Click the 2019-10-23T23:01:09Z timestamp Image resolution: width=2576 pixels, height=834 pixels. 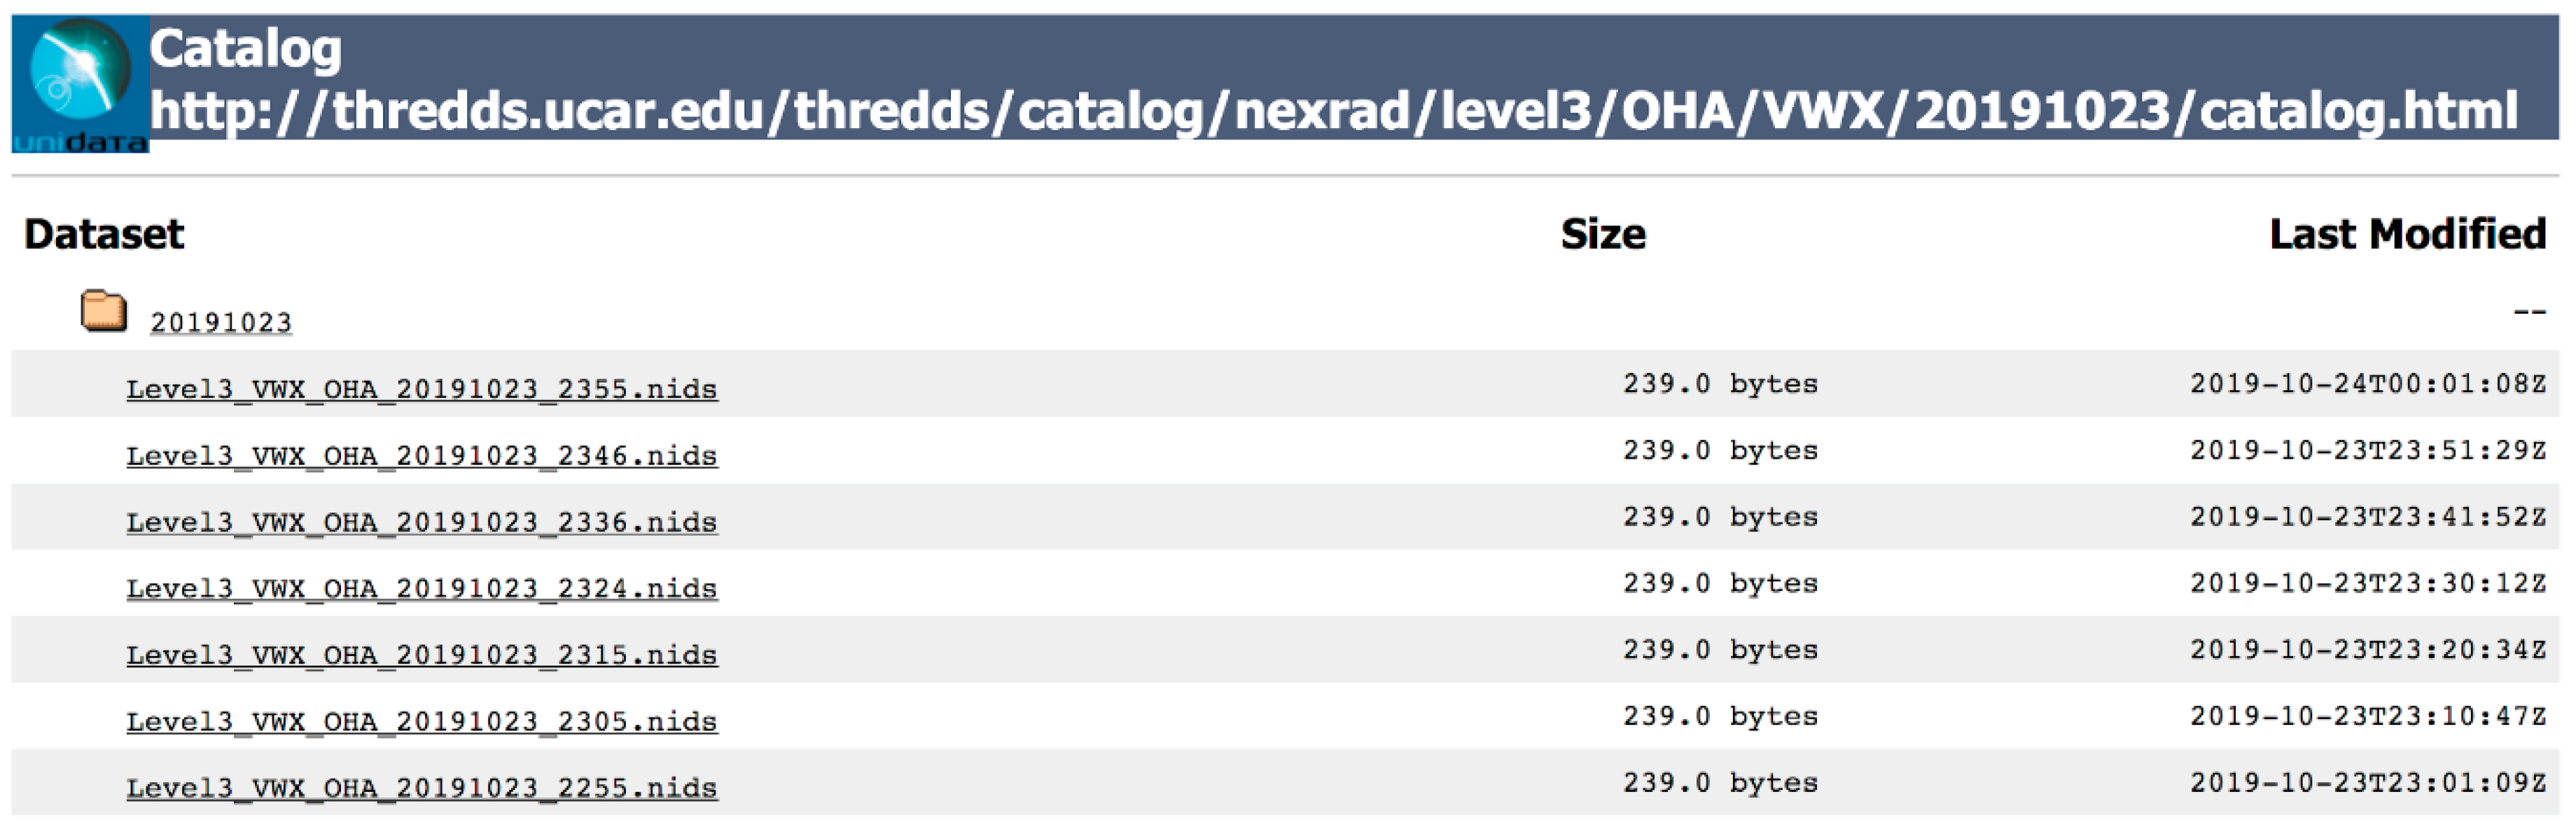tap(2367, 783)
